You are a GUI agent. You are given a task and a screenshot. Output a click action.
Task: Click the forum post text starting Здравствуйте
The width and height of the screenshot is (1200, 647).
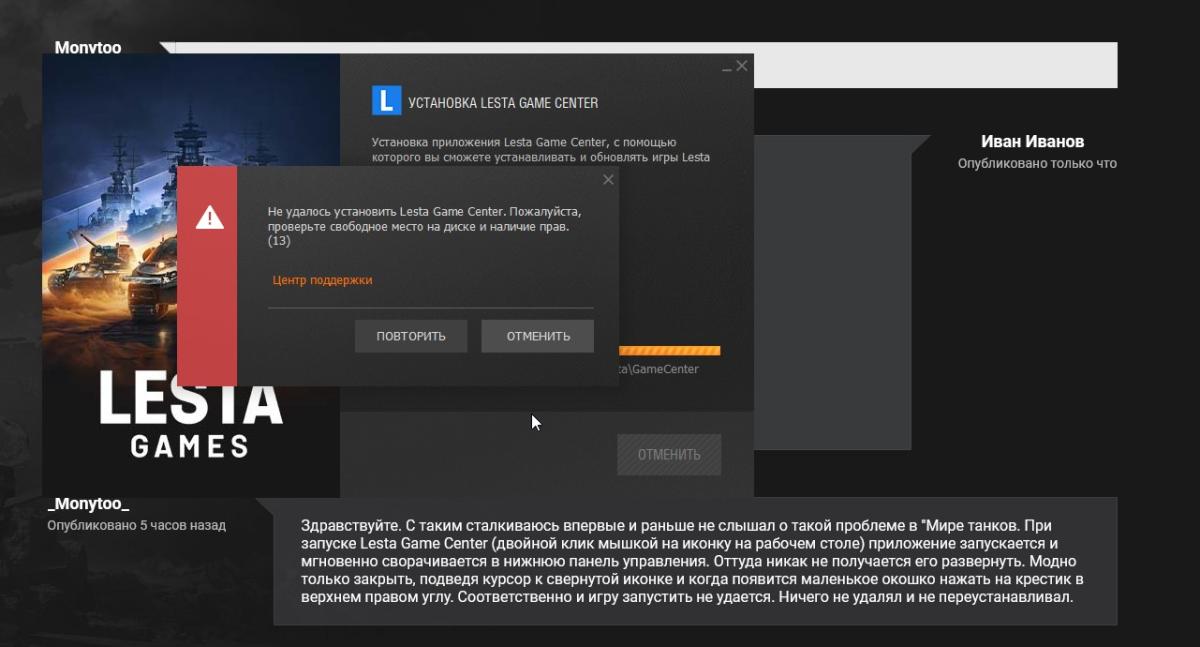click(x=693, y=561)
